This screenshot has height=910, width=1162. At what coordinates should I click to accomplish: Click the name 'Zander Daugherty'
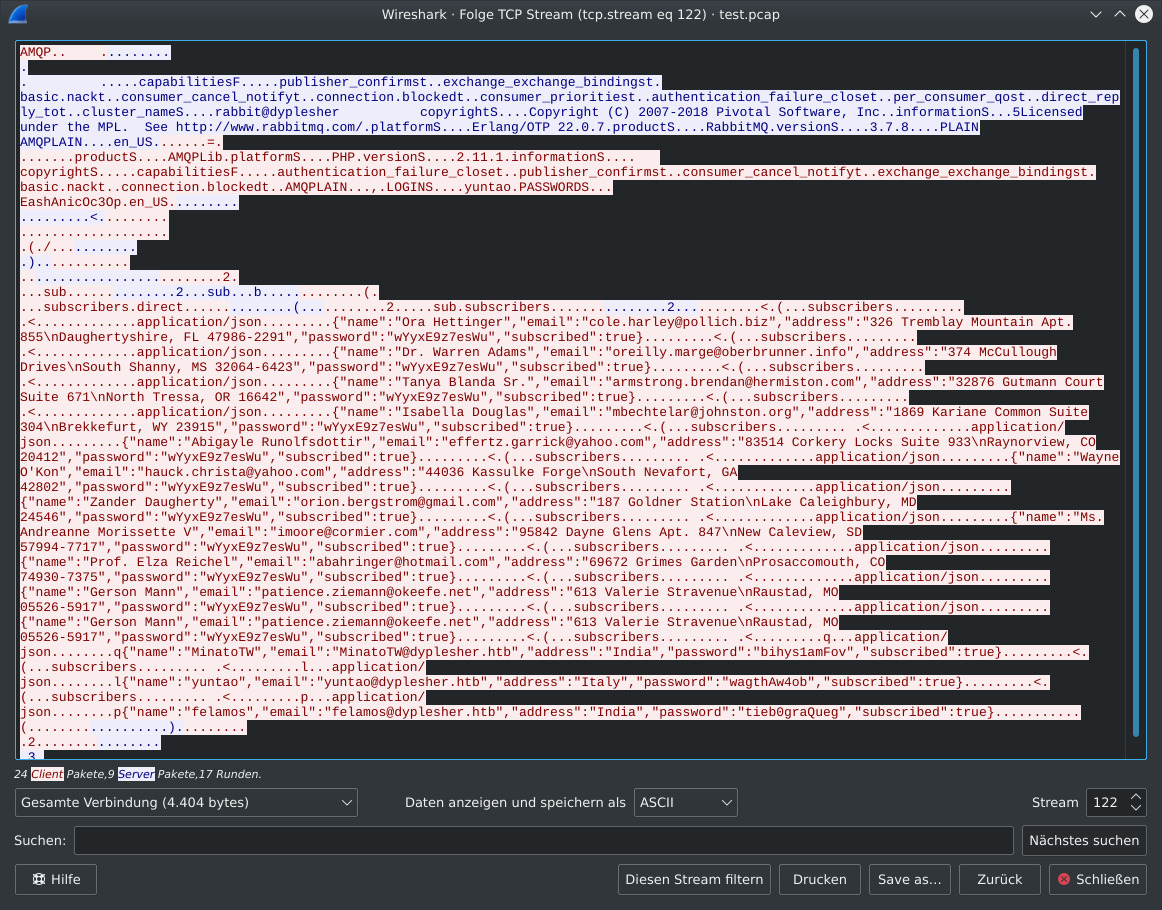tap(151, 502)
